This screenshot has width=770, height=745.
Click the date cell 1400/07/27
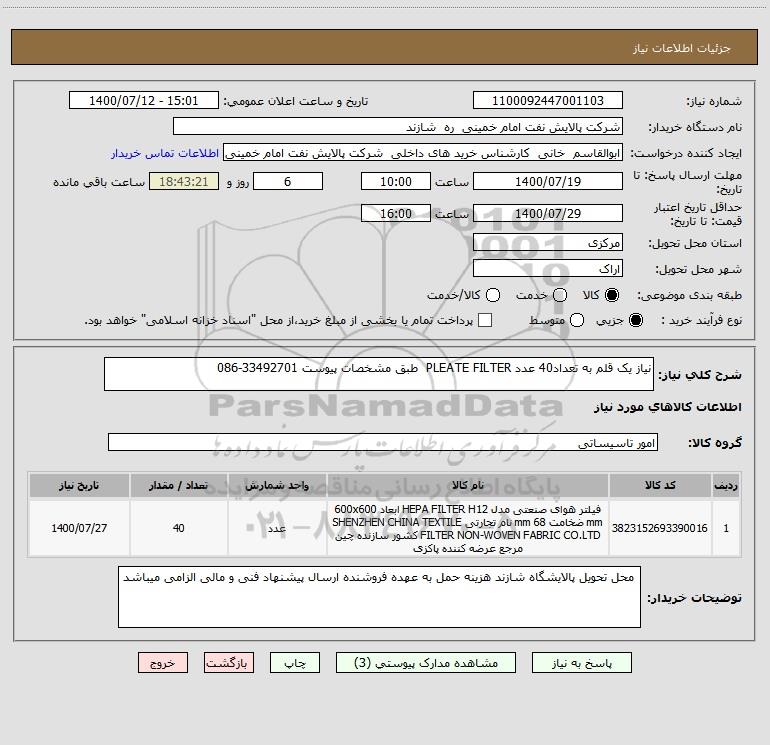79,528
